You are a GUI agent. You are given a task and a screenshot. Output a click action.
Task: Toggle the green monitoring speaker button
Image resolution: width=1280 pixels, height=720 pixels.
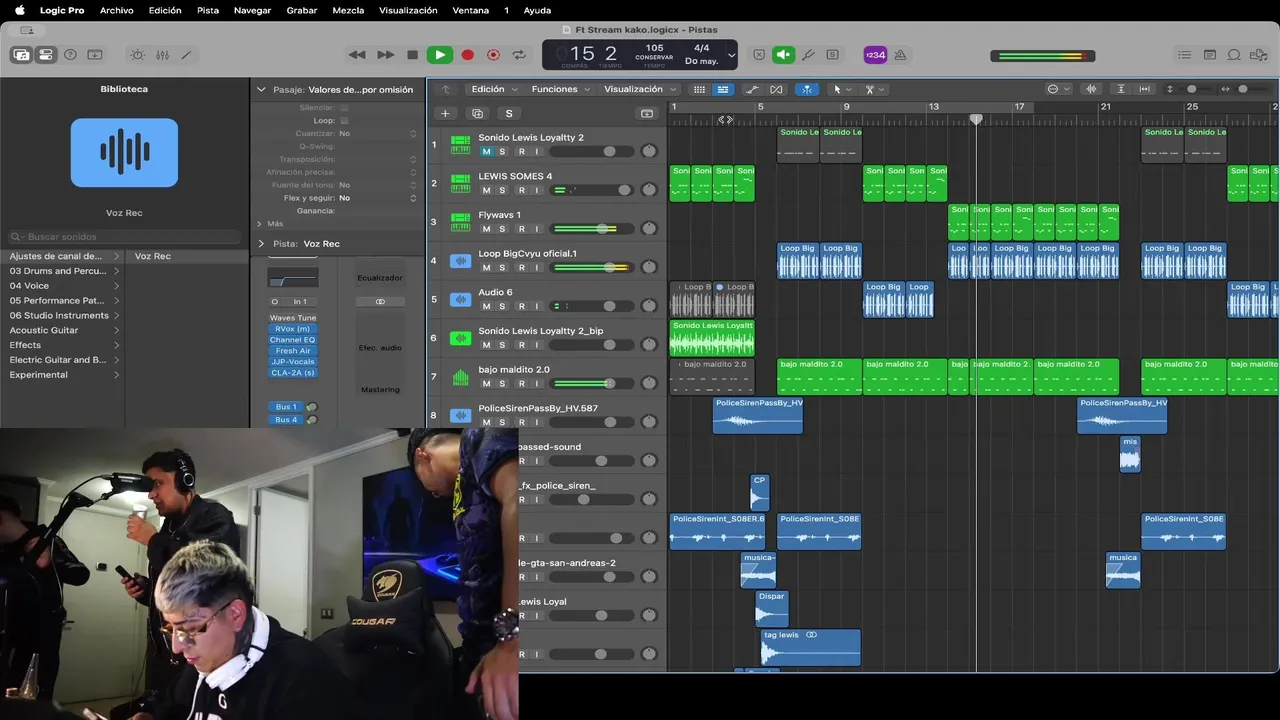pos(784,55)
